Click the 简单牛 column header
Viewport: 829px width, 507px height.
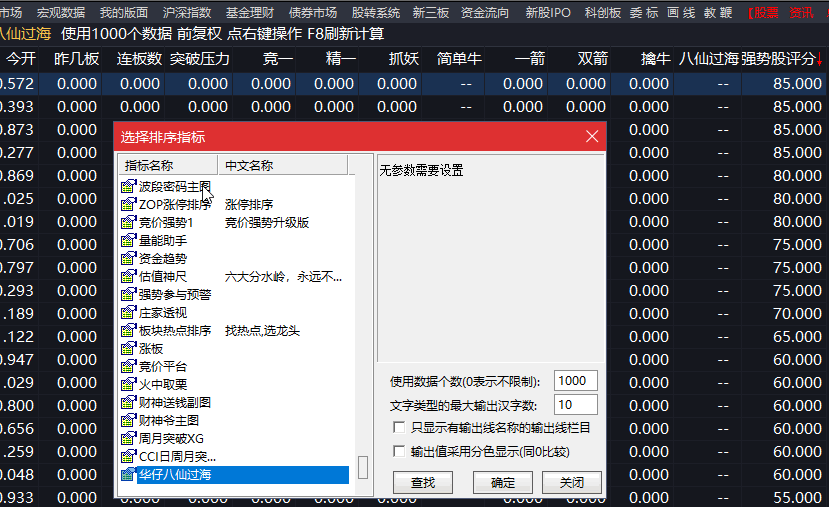click(x=459, y=58)
